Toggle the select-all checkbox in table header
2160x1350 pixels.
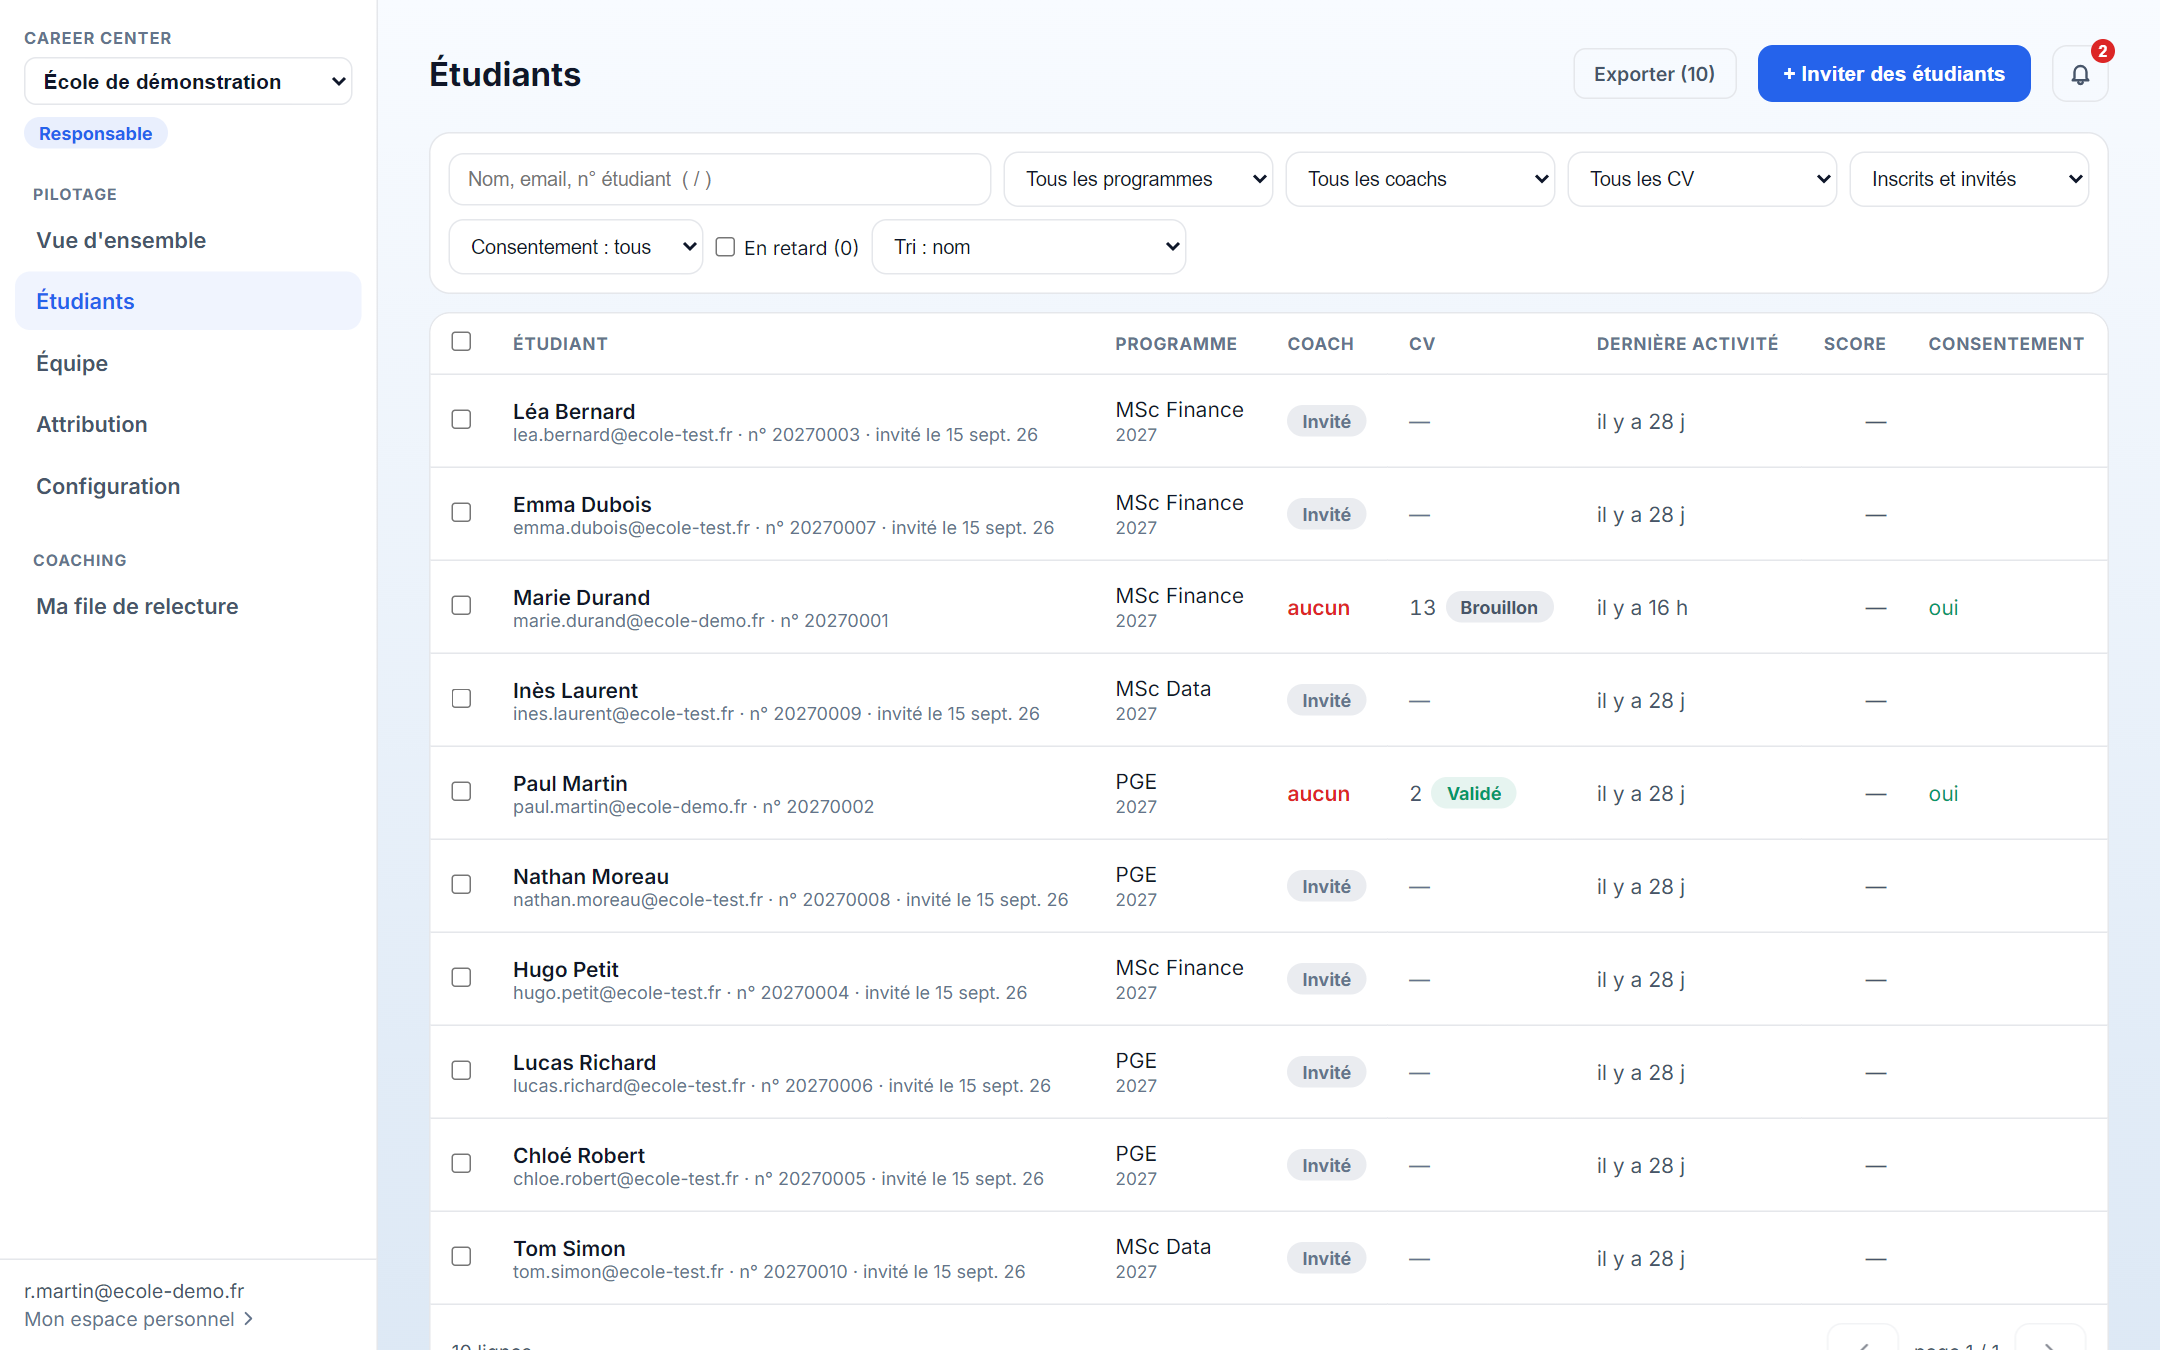click(461, 342)
